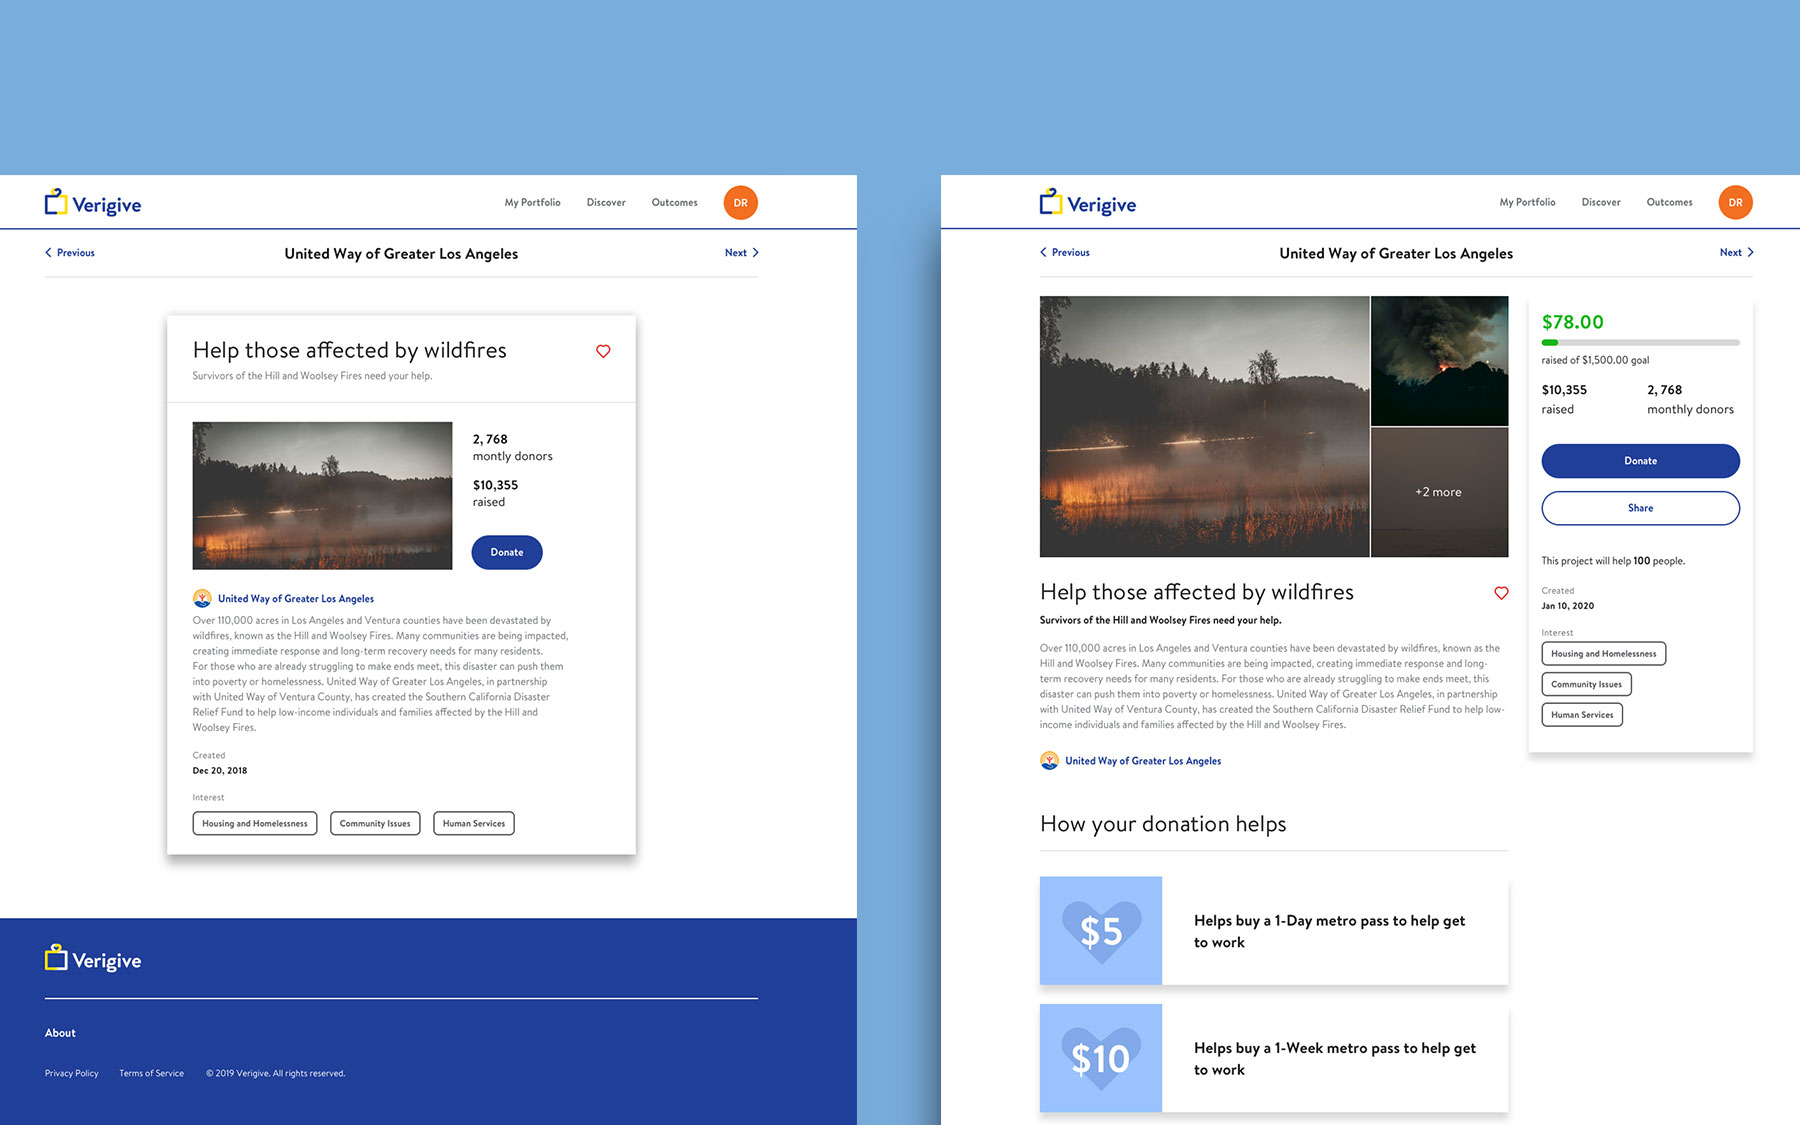
Task: Open Terms of Service in footer
Action: click(x=151, y=1073)
